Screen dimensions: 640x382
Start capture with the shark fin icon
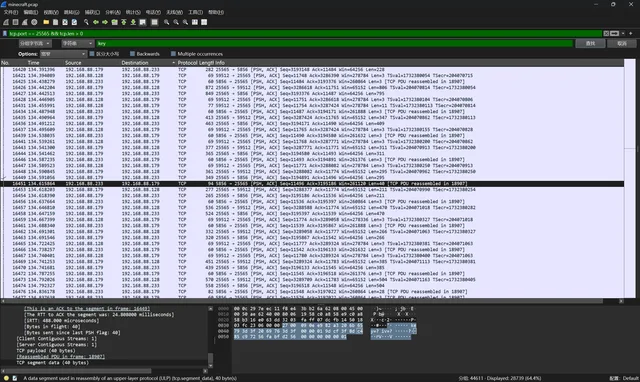pos(6,22)
